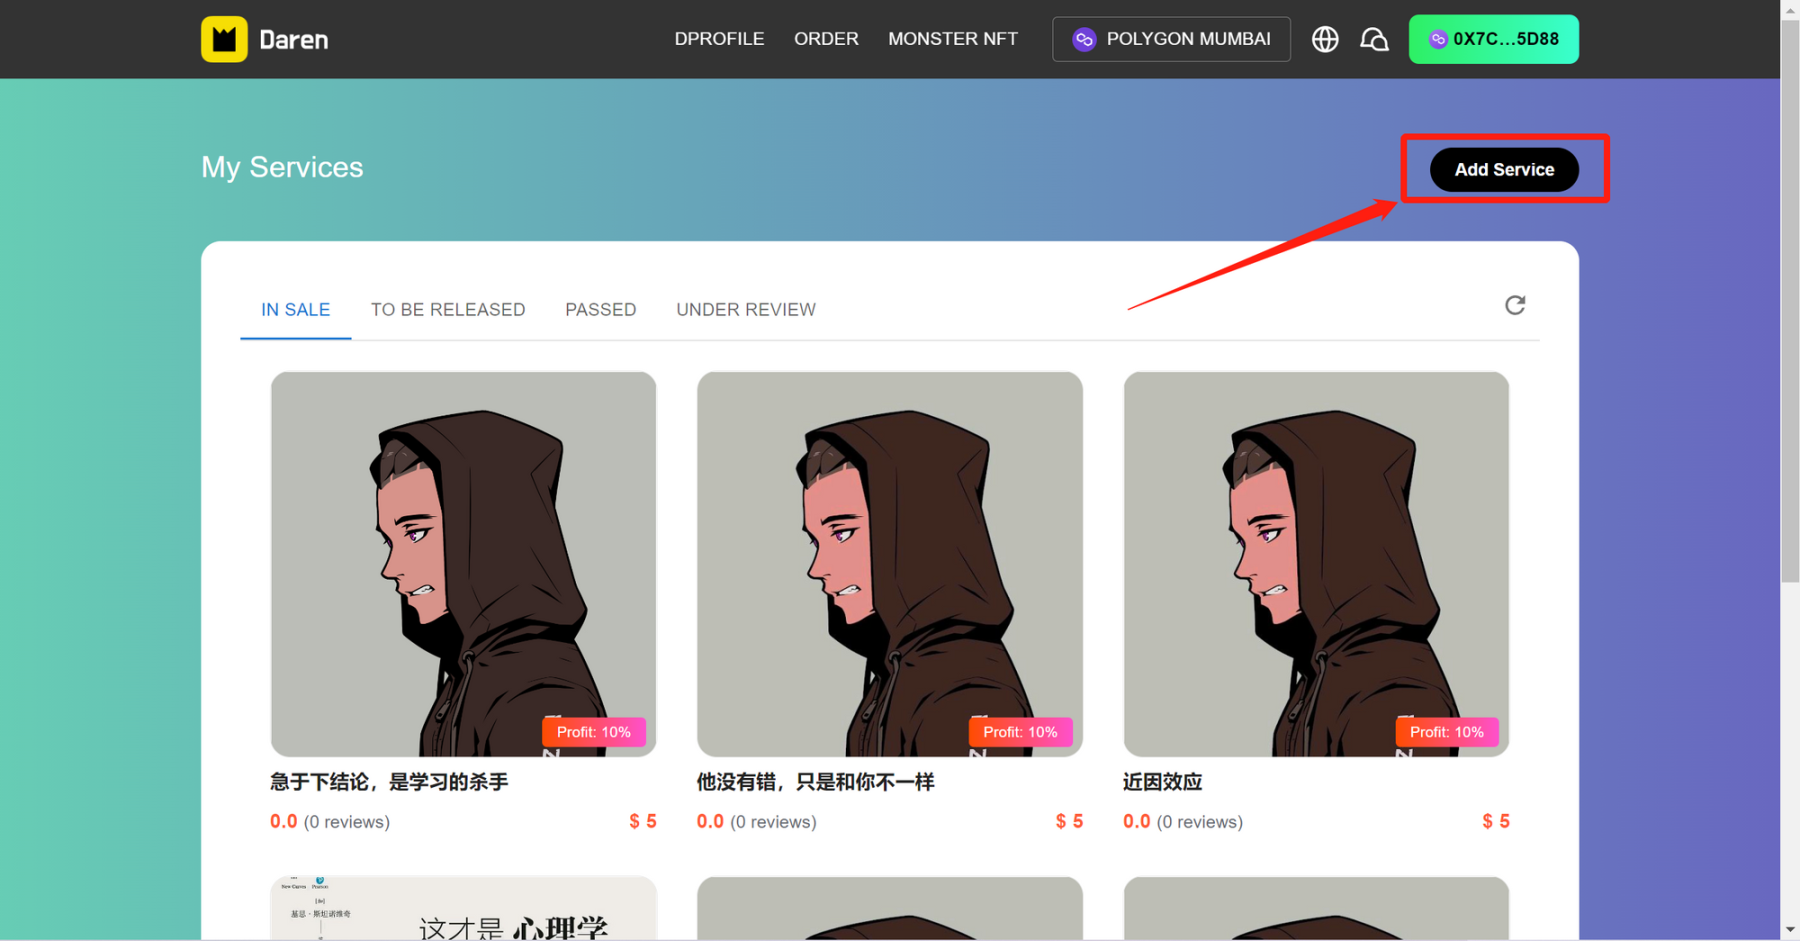Open the 他没有错，只是和你不一样 service title
The image size is (1800, 941).
(x=815, y=782)
